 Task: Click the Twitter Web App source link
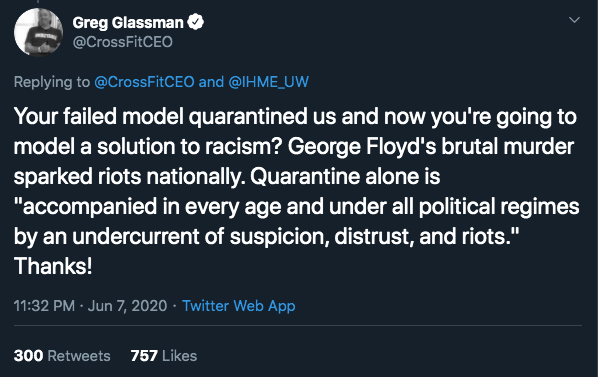[x=239, y=306]
